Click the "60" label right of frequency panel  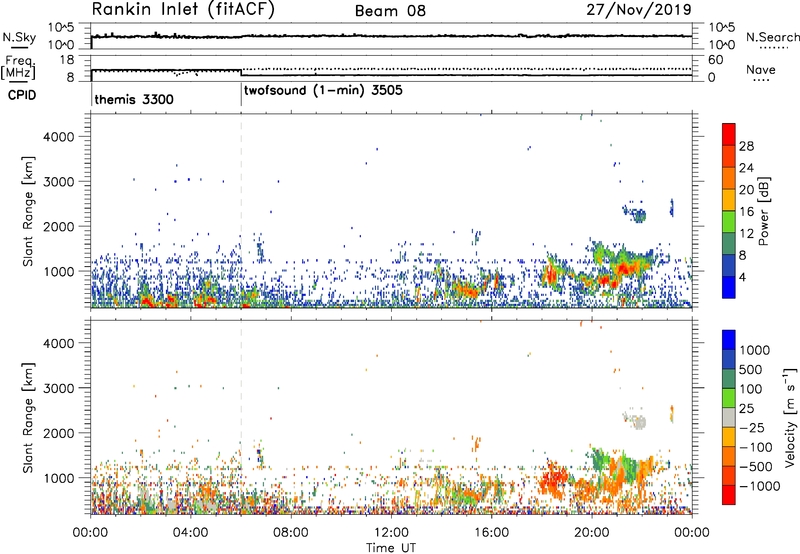(716, 60)
